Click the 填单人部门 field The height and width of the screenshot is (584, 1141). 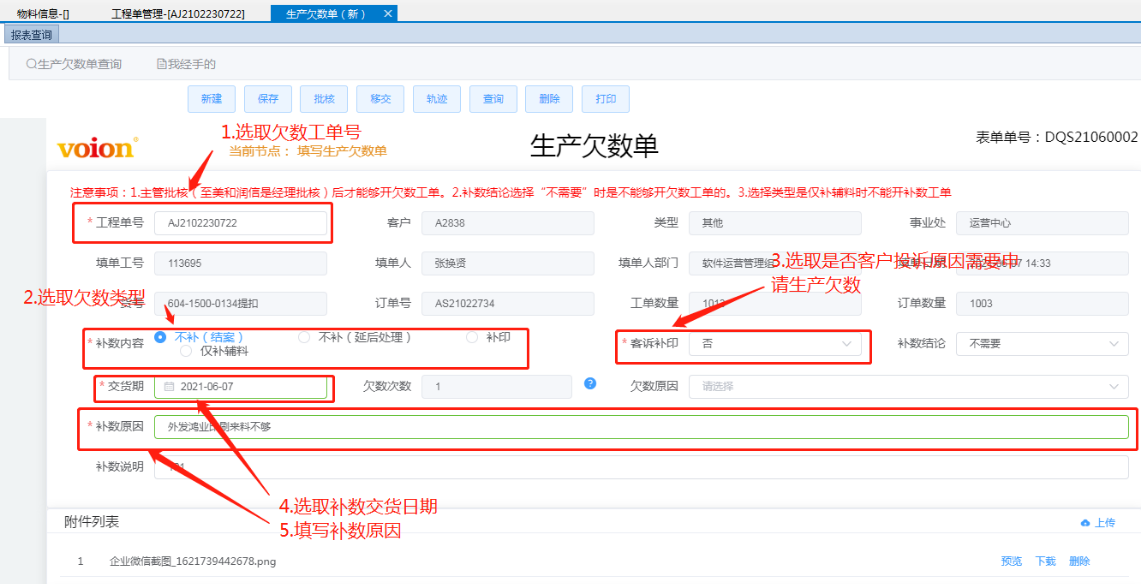pyautogui.click(x=775, y=263)
